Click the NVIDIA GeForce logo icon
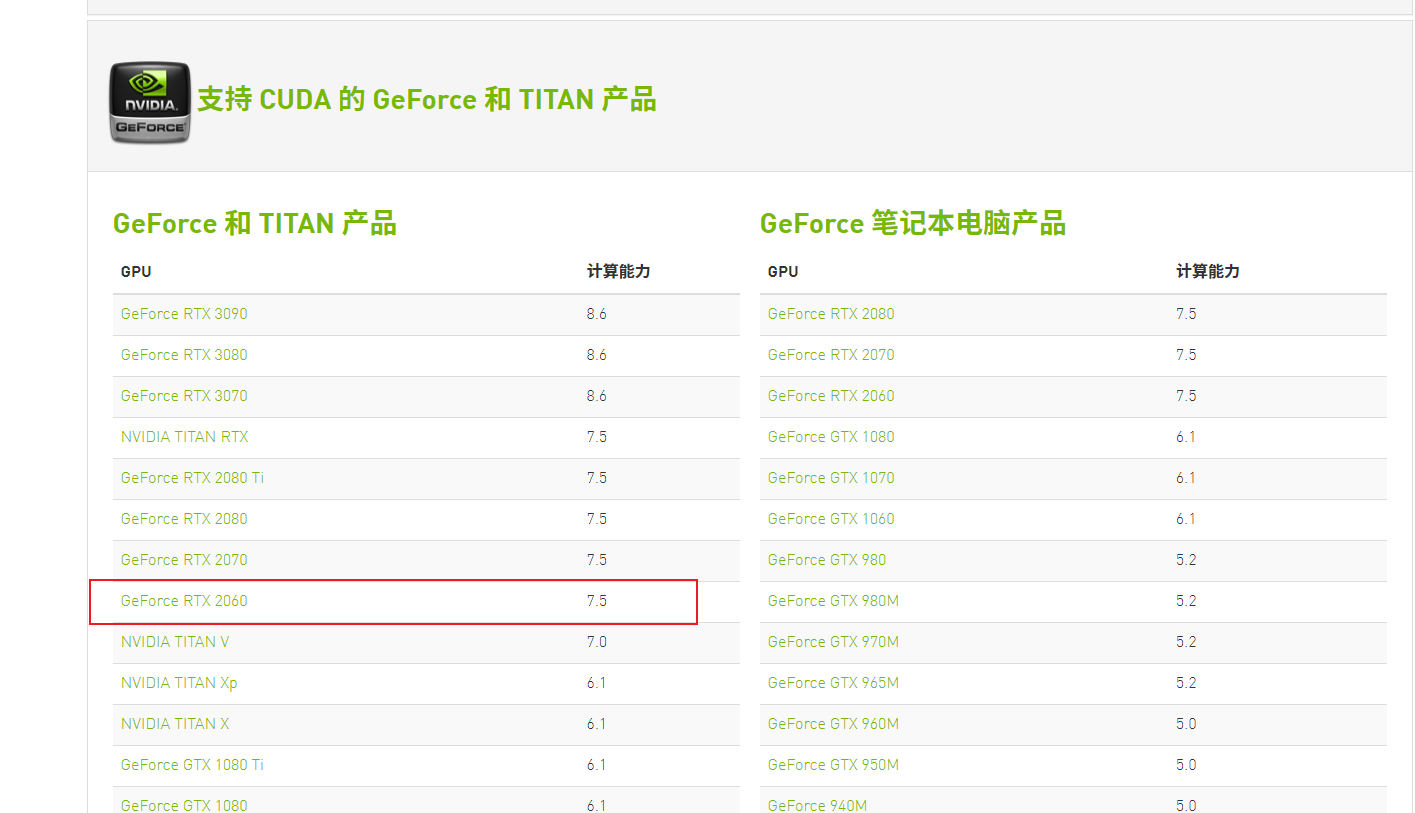This screenshot has height=813, width=1415. (x=150, y=102)
